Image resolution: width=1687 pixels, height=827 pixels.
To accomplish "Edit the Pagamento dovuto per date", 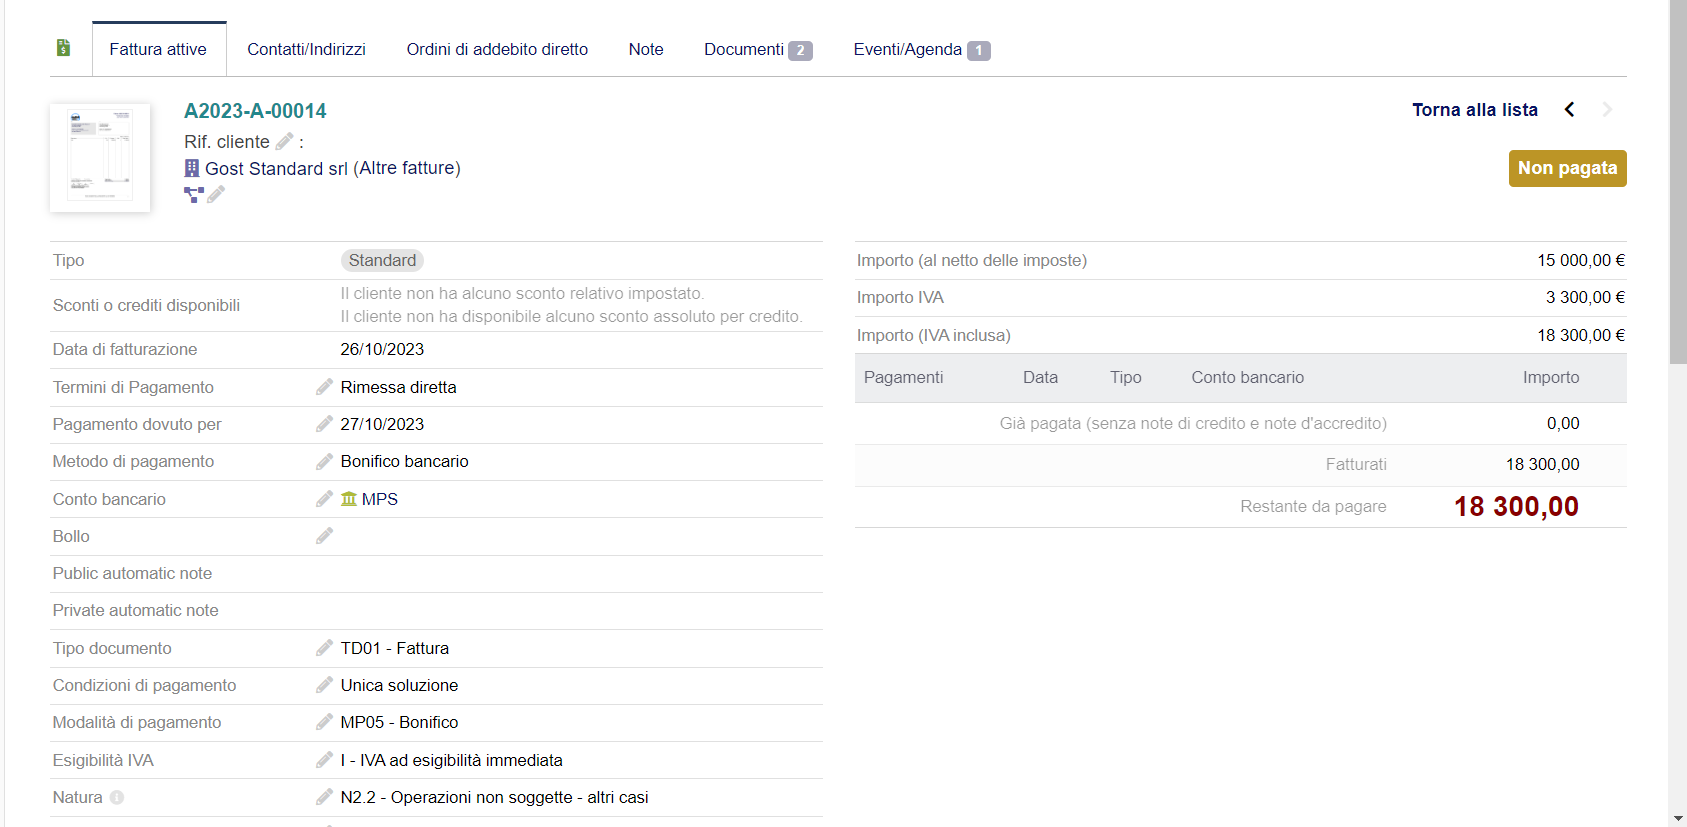I will 324,424.
